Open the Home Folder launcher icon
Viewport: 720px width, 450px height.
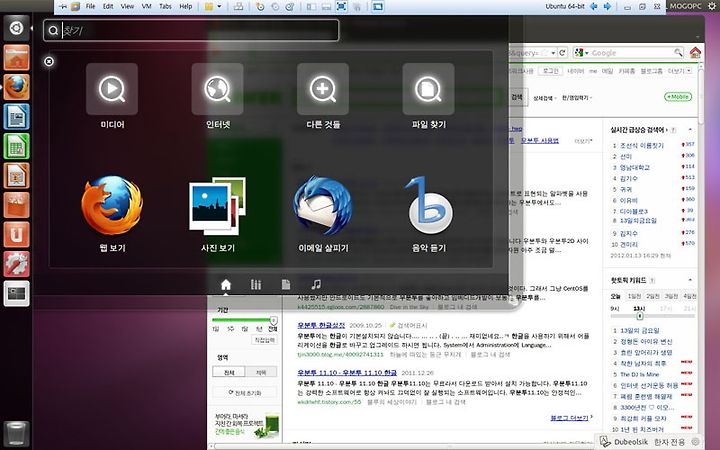point(17,58)
